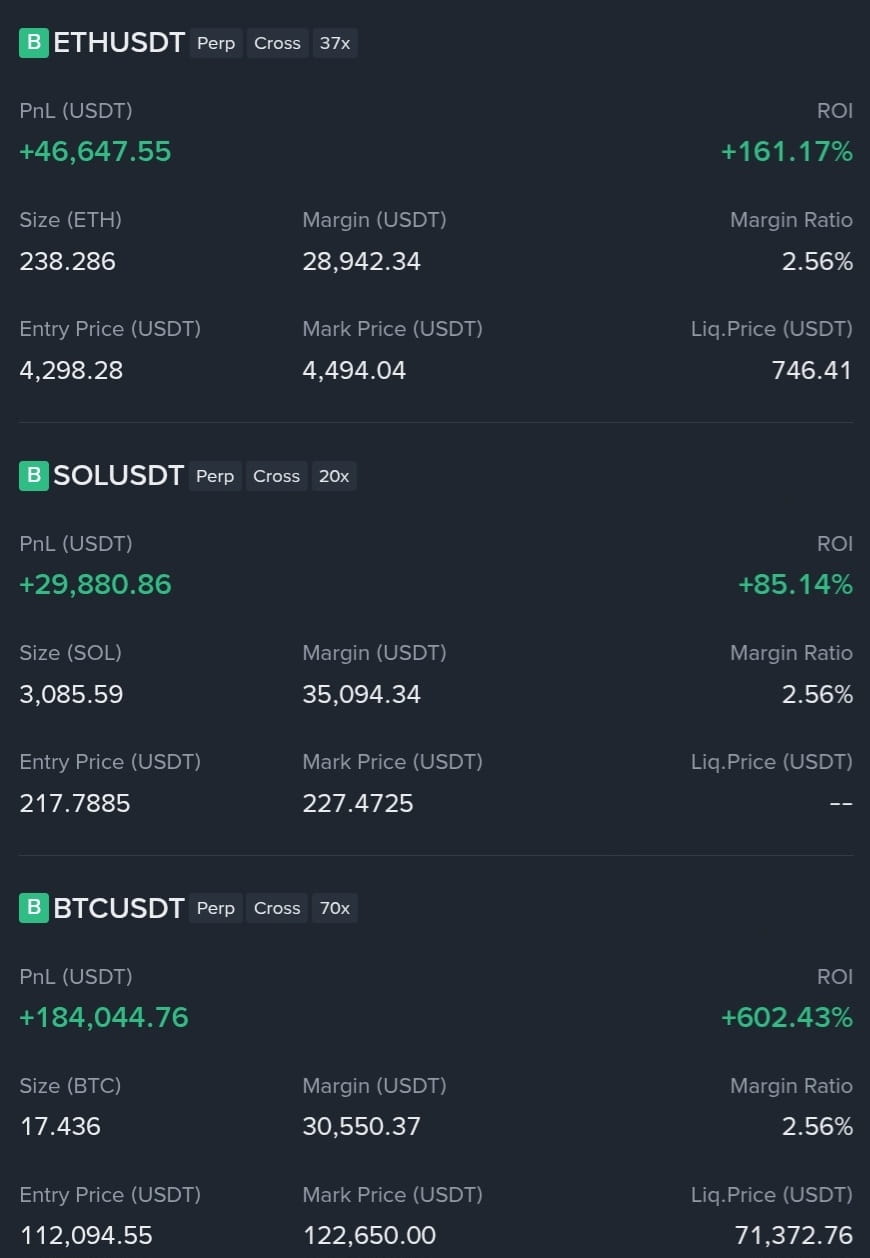Click the BTCUSDT ROI value +602.43%
870x1258 pixels.
pyautogui.click(x=787, y=1017)
